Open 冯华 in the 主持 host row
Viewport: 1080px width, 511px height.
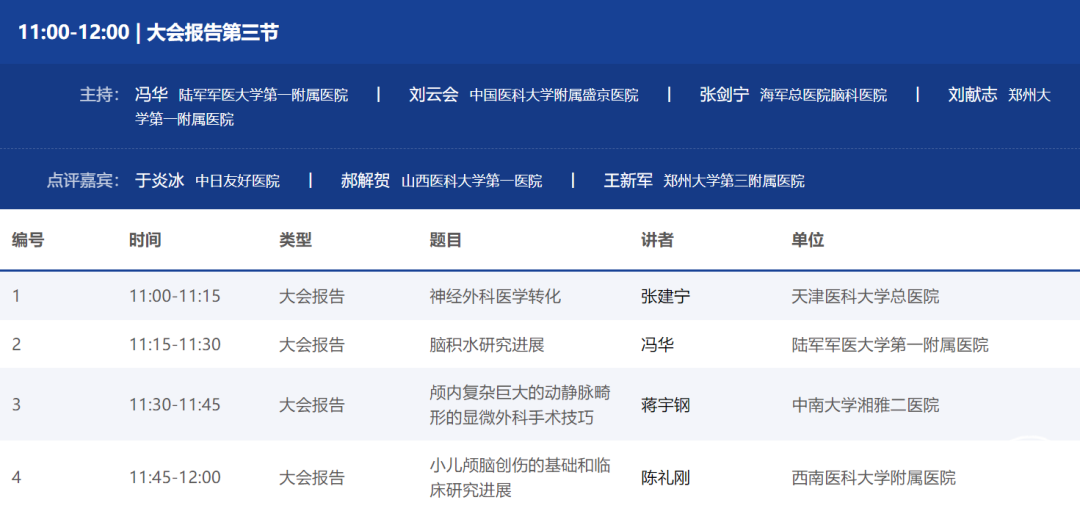coord(151,95)
